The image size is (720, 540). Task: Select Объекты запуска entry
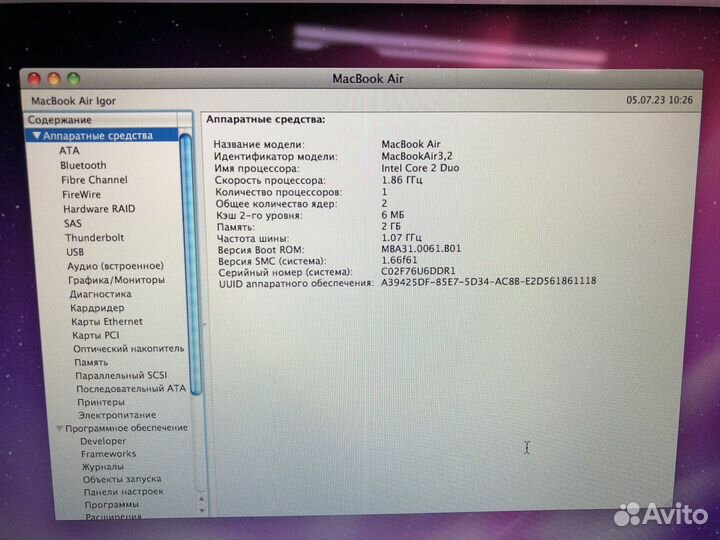(x=122, y=479)
